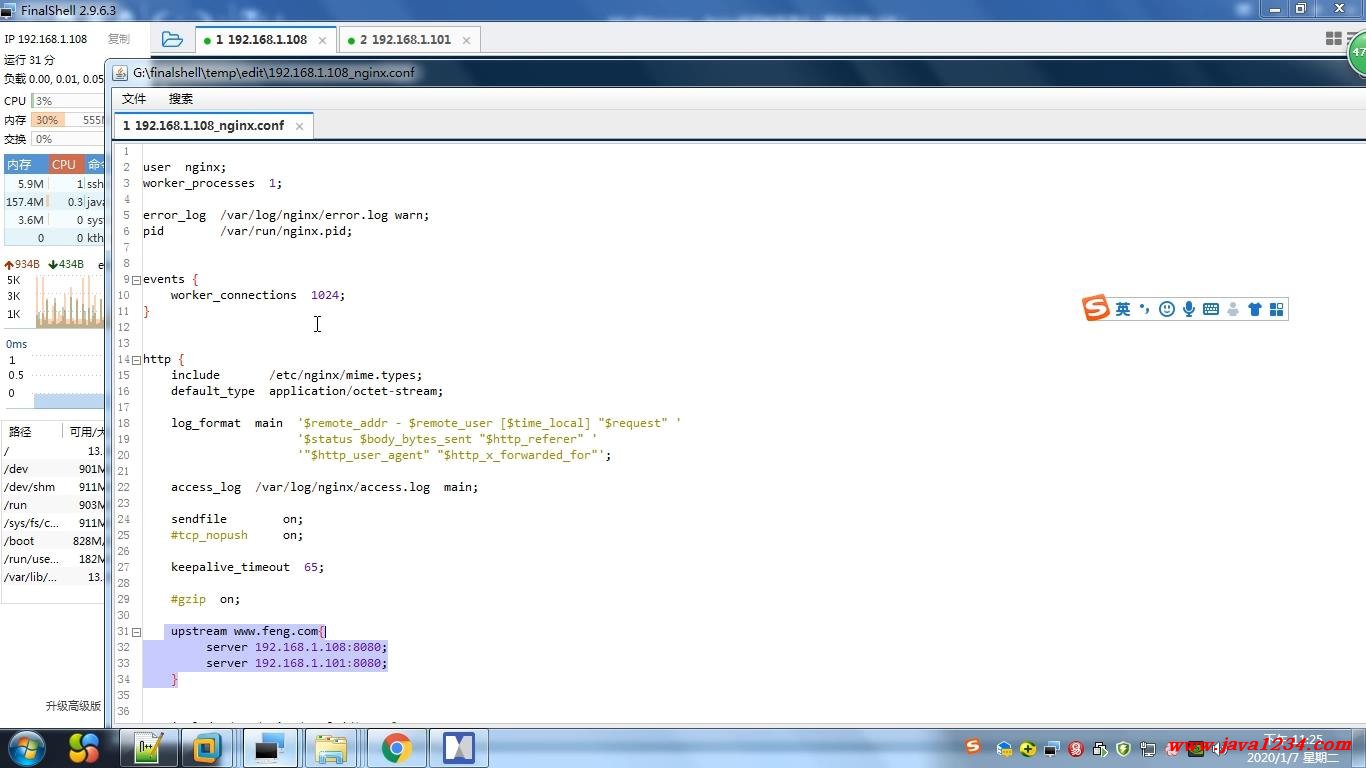The height and width of the screenshot is (768, 1366).
Task: Click the server 192.168.1.101:8080 line
Action: 296,663
